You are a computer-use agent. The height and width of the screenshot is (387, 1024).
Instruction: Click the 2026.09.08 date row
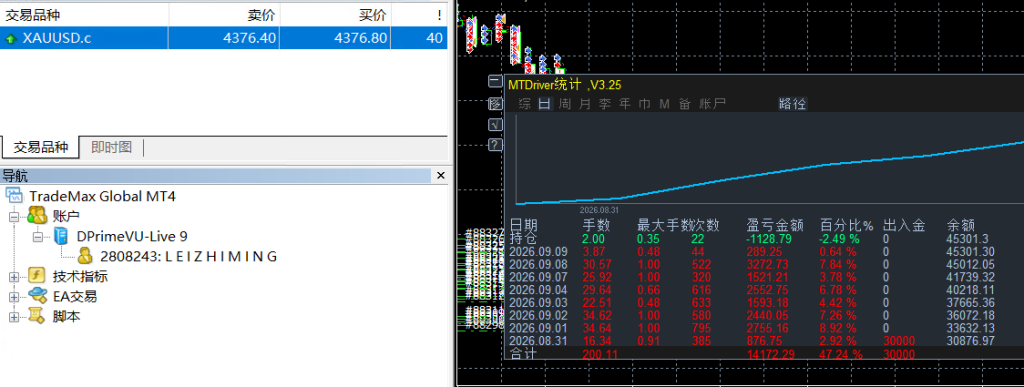539,264
